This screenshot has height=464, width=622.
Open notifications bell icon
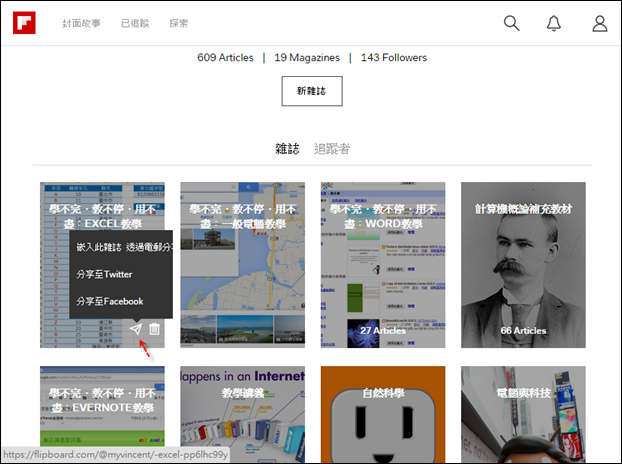[x=554, y=23]
